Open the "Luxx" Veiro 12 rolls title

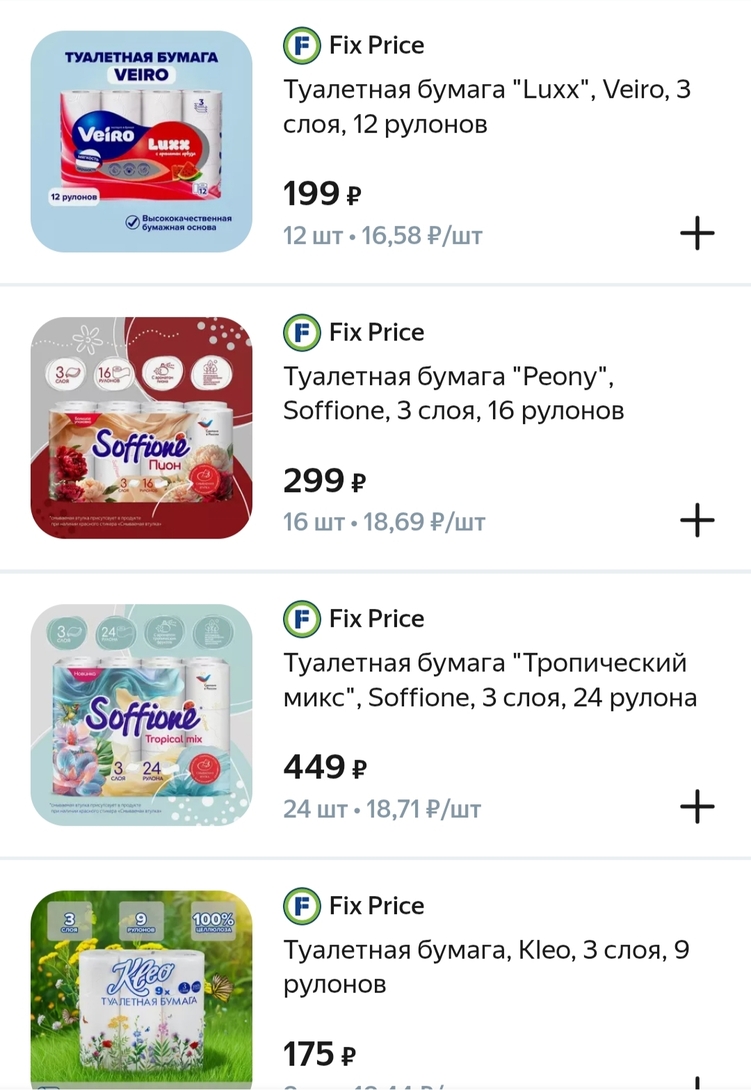click(487, 107)
